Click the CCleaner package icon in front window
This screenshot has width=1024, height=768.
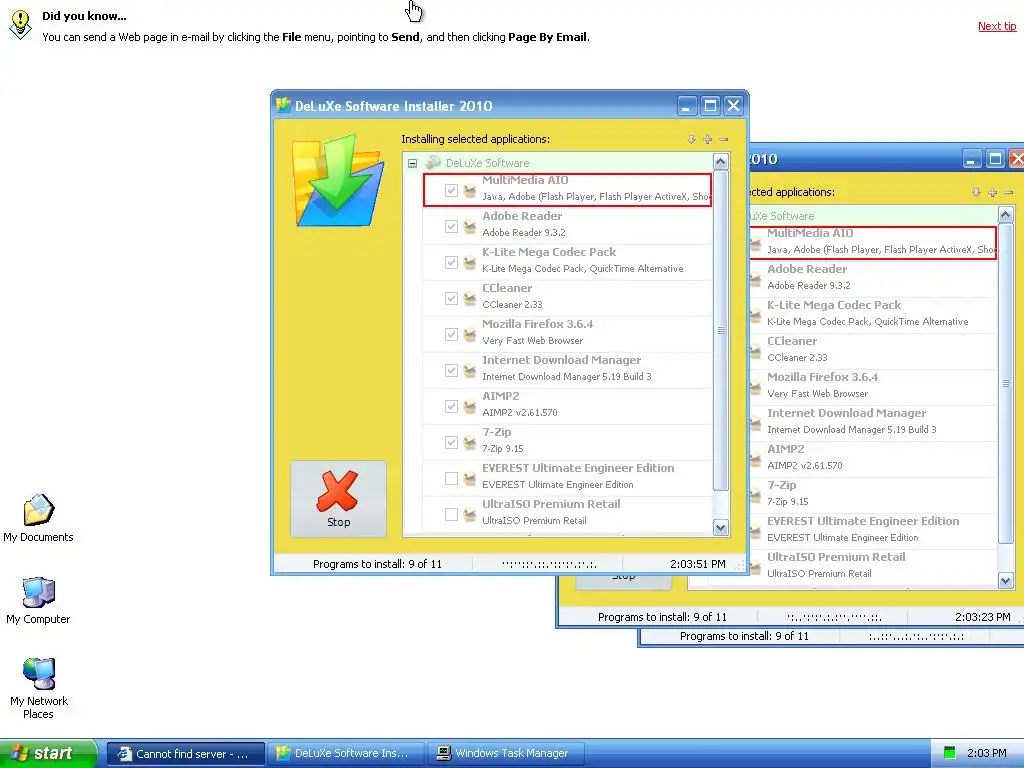(470, 298)
